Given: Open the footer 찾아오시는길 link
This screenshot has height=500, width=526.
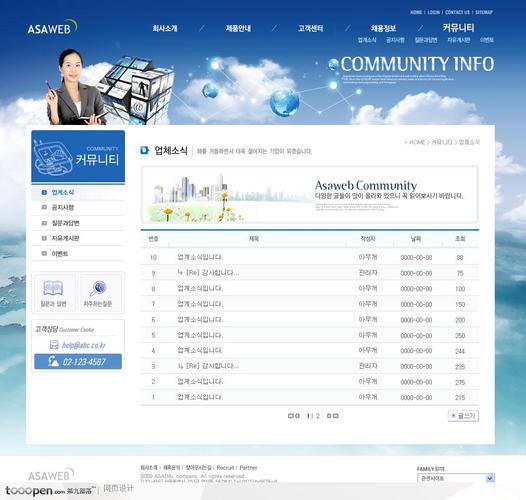Looking at the screenshot, I should tap(199, 468).
